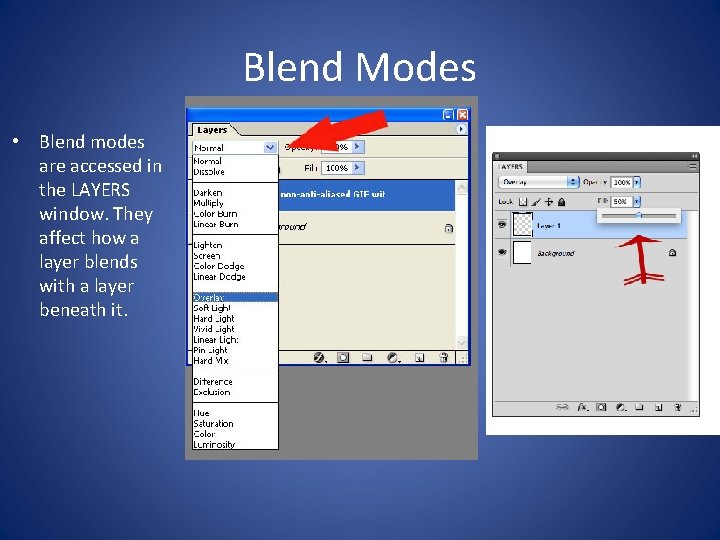Screen dimensions: 720x540
Task: Click scroll down arrow in left Layers list
Action: click(461, 342)
